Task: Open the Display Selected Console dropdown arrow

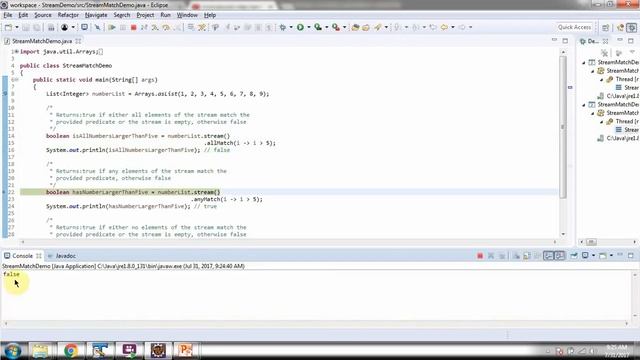Action: coord(593,256)
